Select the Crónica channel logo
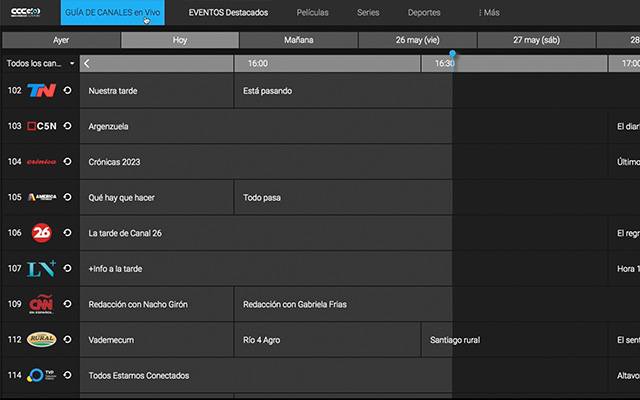The height and width of the screenshot is (400, 640). 41,162
